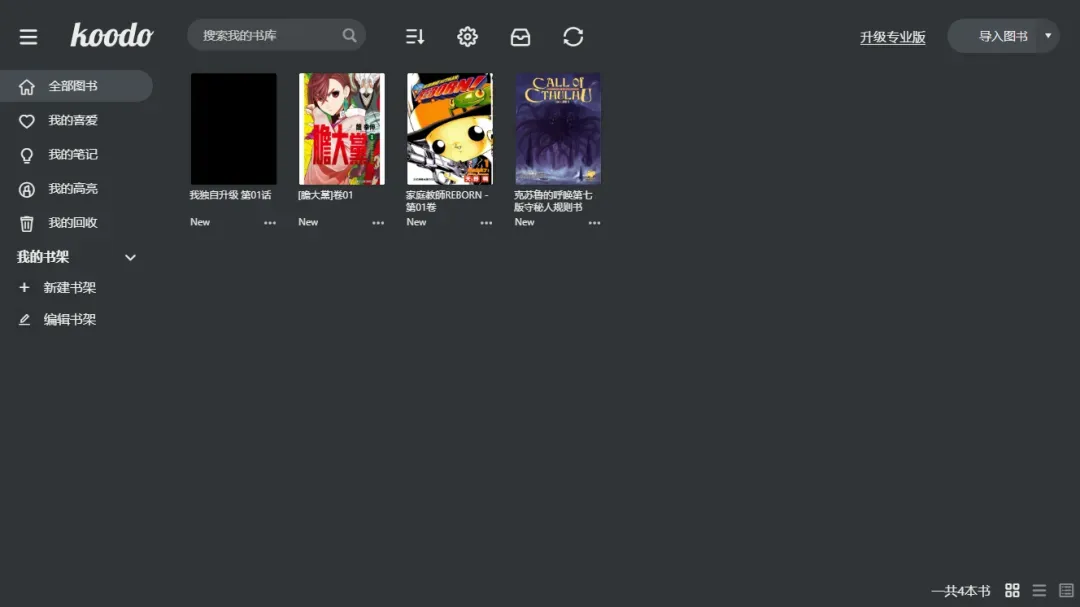Switch to list view mode
Viewport: 1080px width, 607px height.
[1039, 591]
